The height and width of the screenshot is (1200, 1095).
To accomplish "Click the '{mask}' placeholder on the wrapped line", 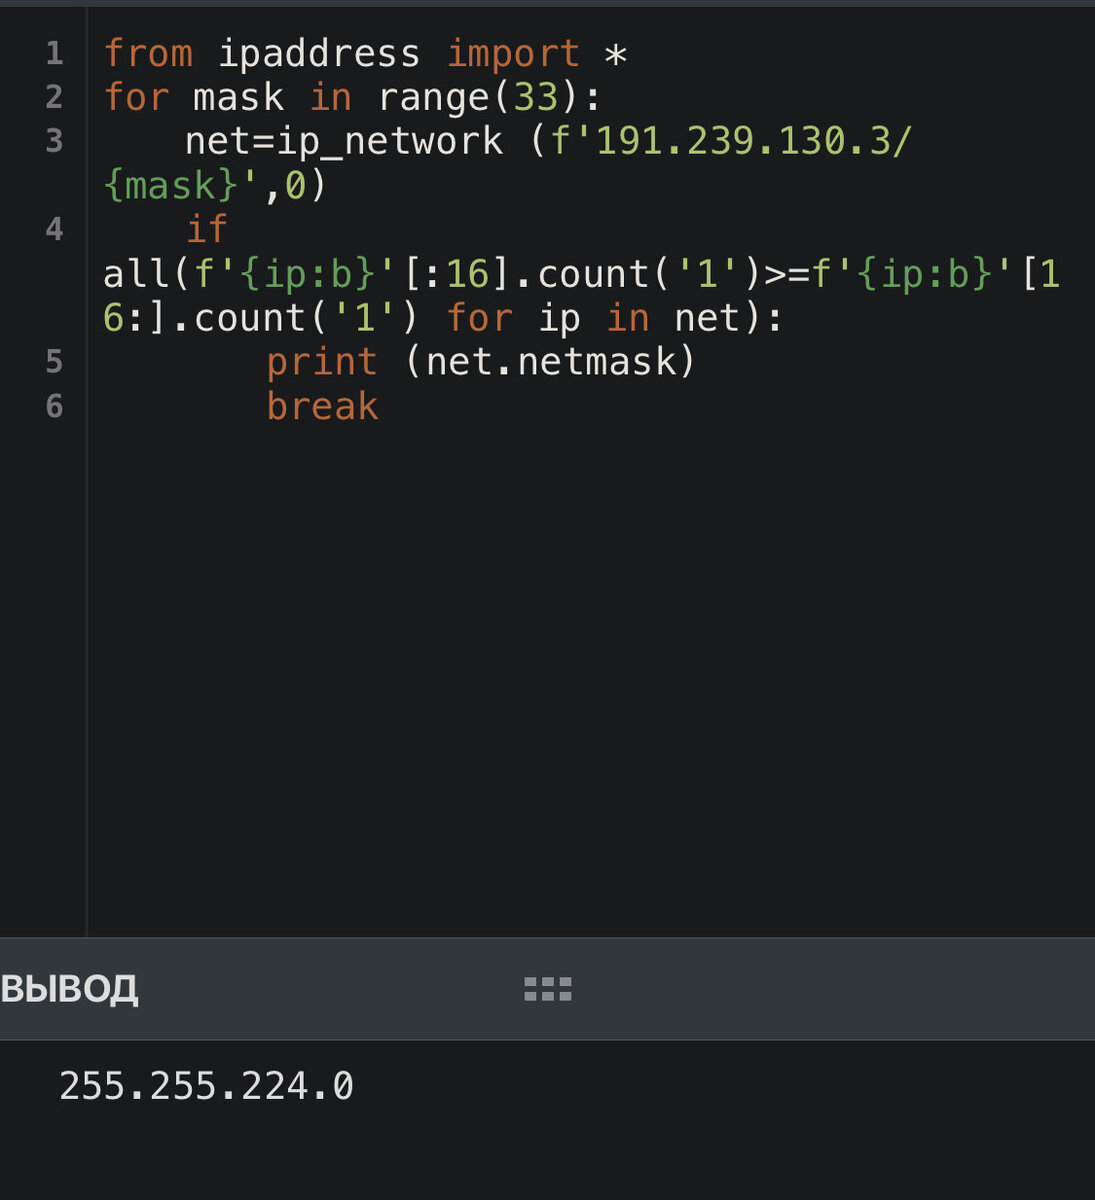I will click(x=172, y=186).
